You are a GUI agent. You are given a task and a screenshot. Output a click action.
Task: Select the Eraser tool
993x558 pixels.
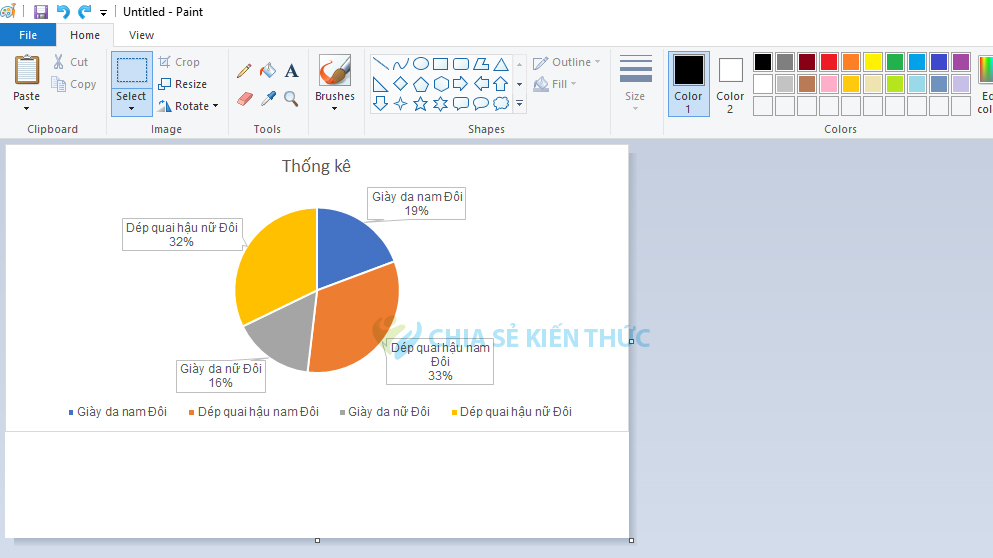tap(244, 98)
